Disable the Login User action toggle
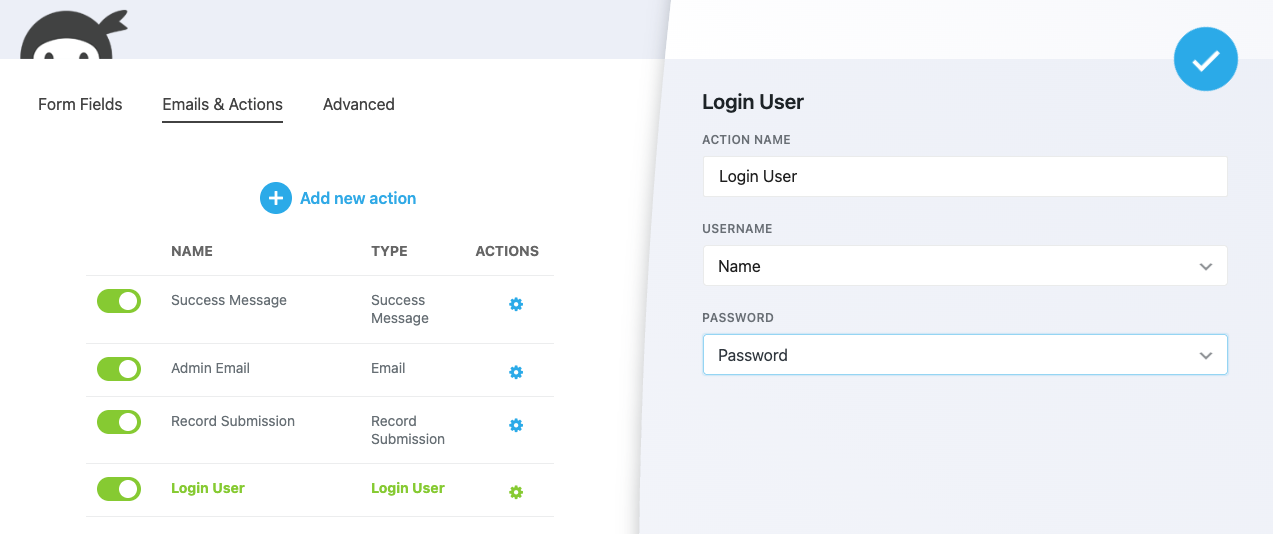 pyautogui.click(x=119, y=489)
